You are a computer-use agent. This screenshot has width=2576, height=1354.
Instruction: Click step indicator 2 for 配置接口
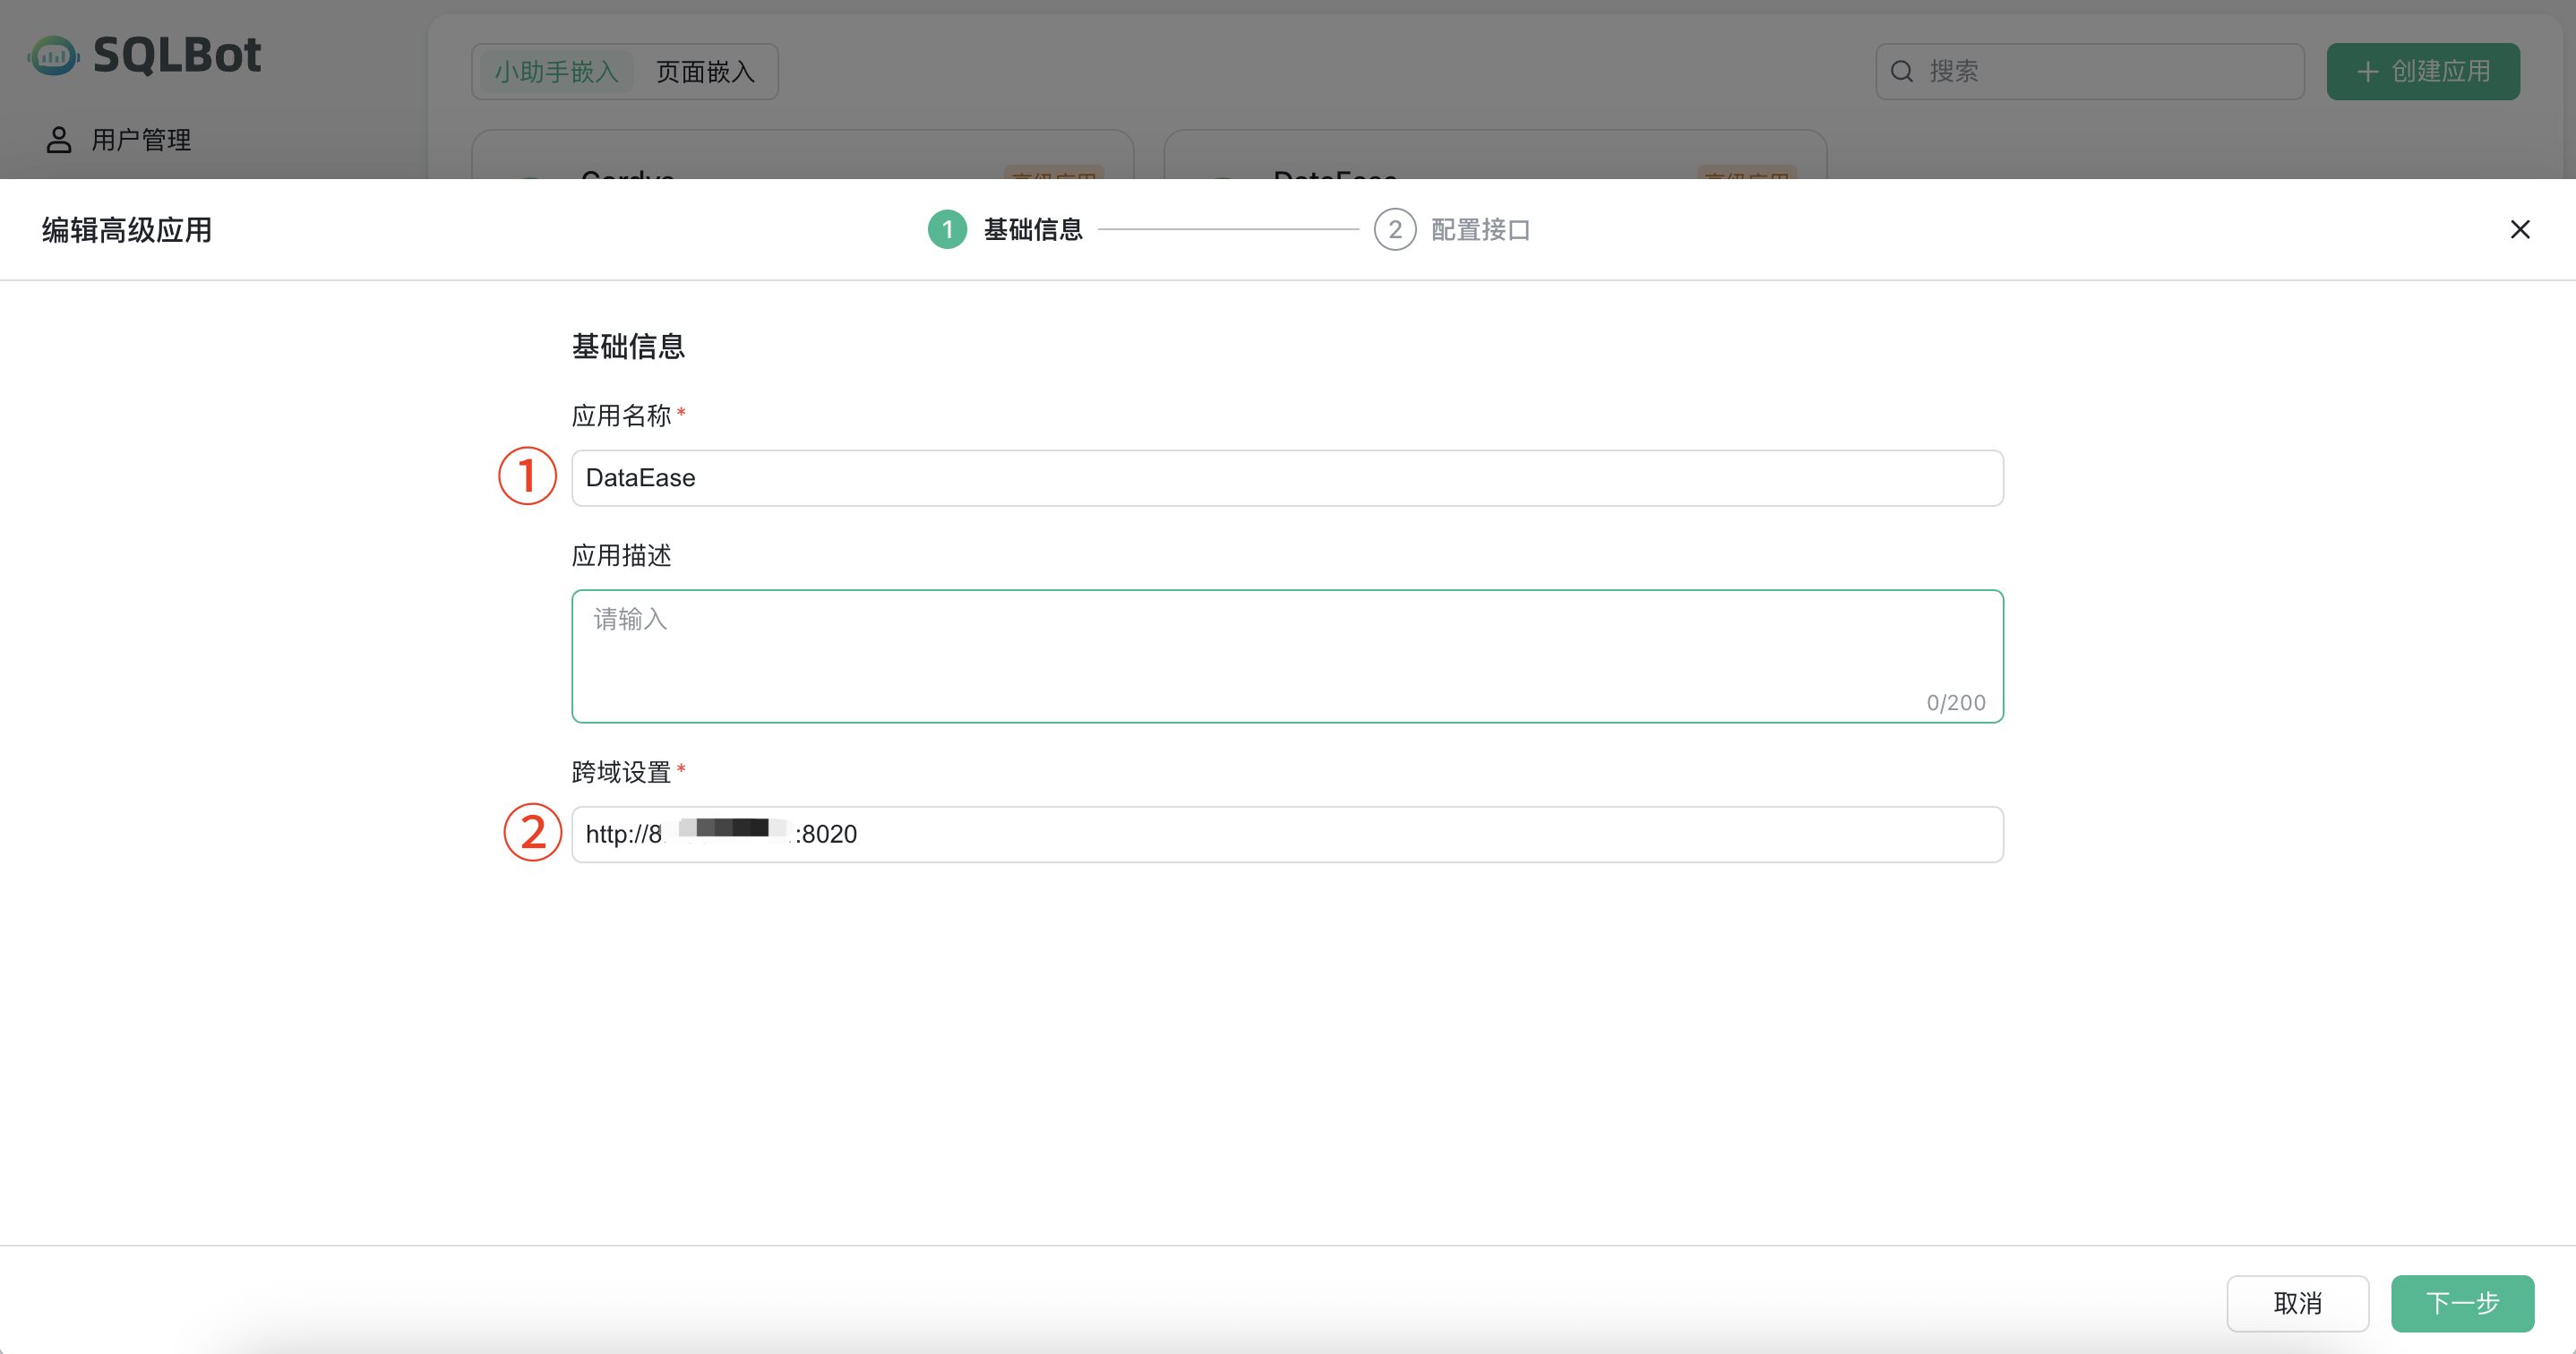point(1395,229)
